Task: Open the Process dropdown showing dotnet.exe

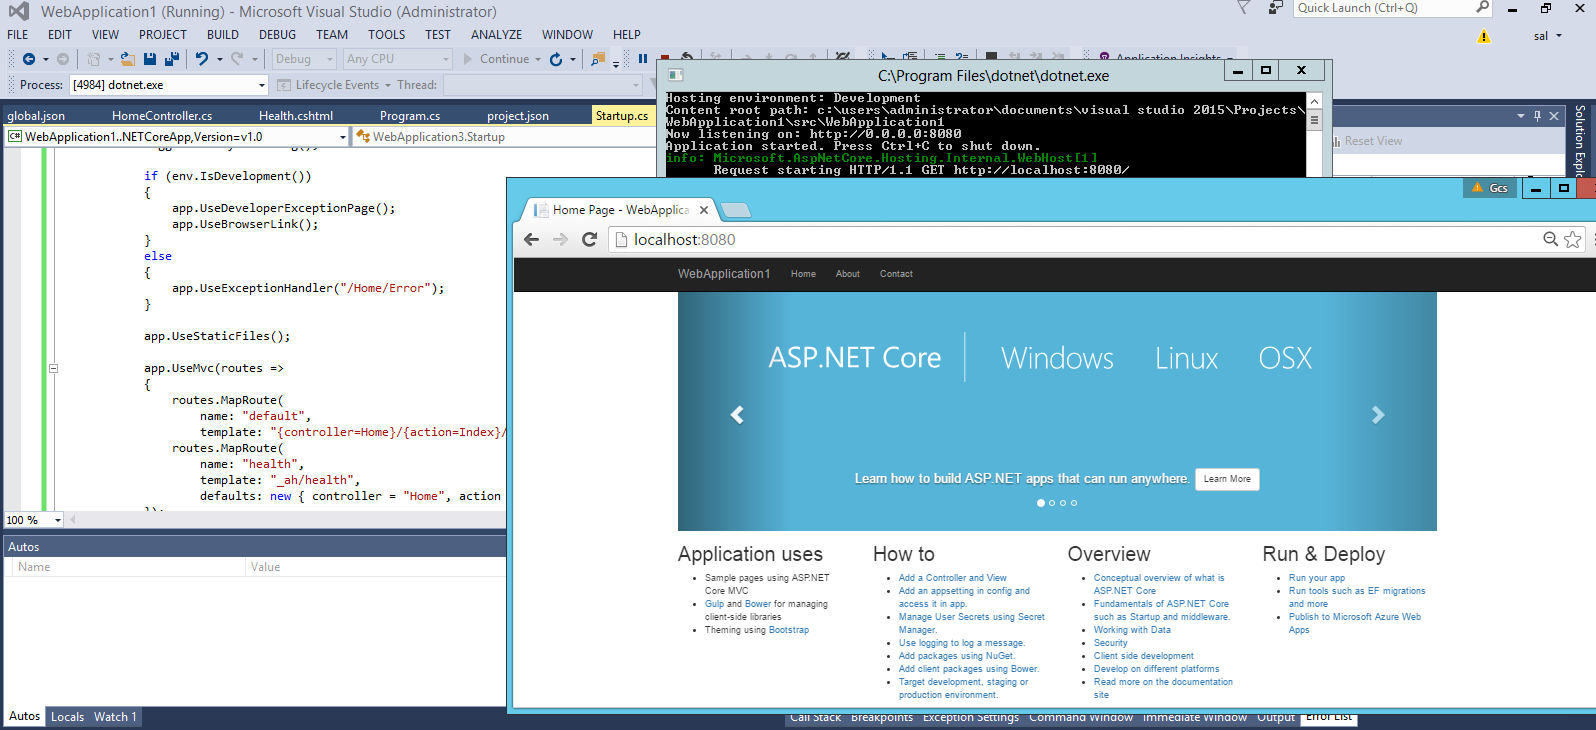Action: [168, 85]
